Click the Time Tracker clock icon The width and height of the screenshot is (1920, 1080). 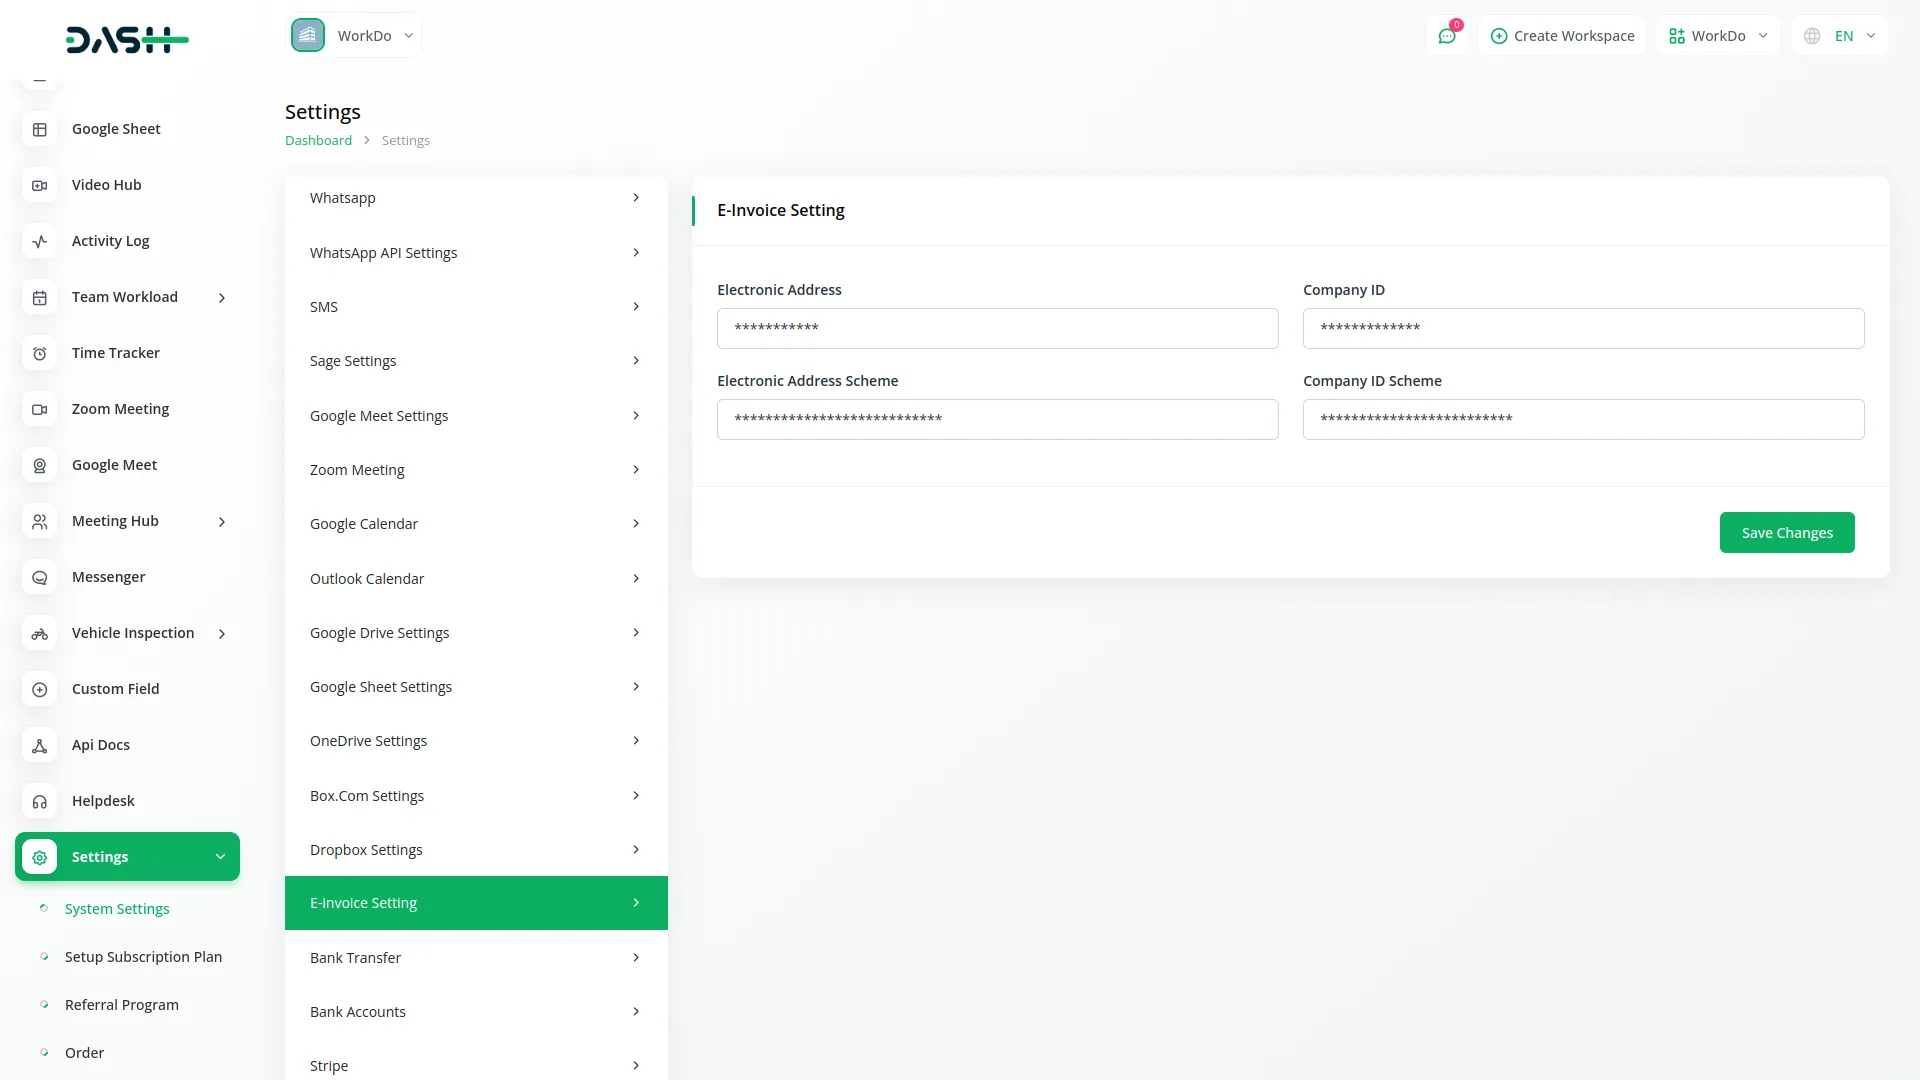point(39,353)
